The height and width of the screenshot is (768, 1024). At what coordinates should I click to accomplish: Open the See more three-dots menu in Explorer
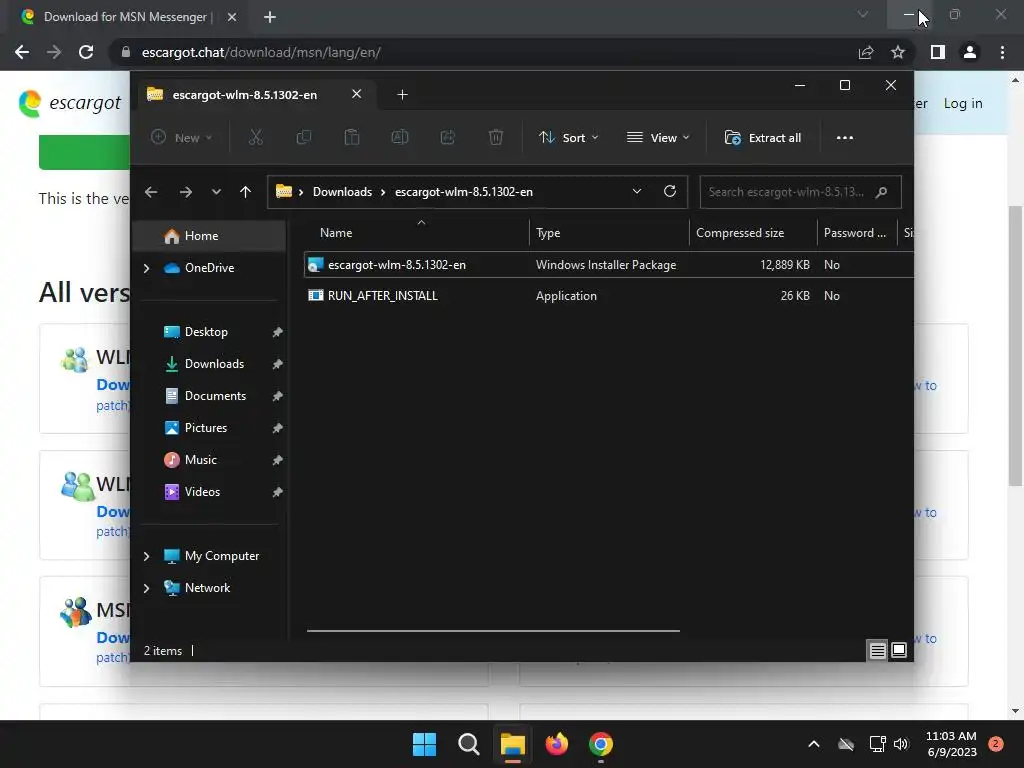click(844, 138)
